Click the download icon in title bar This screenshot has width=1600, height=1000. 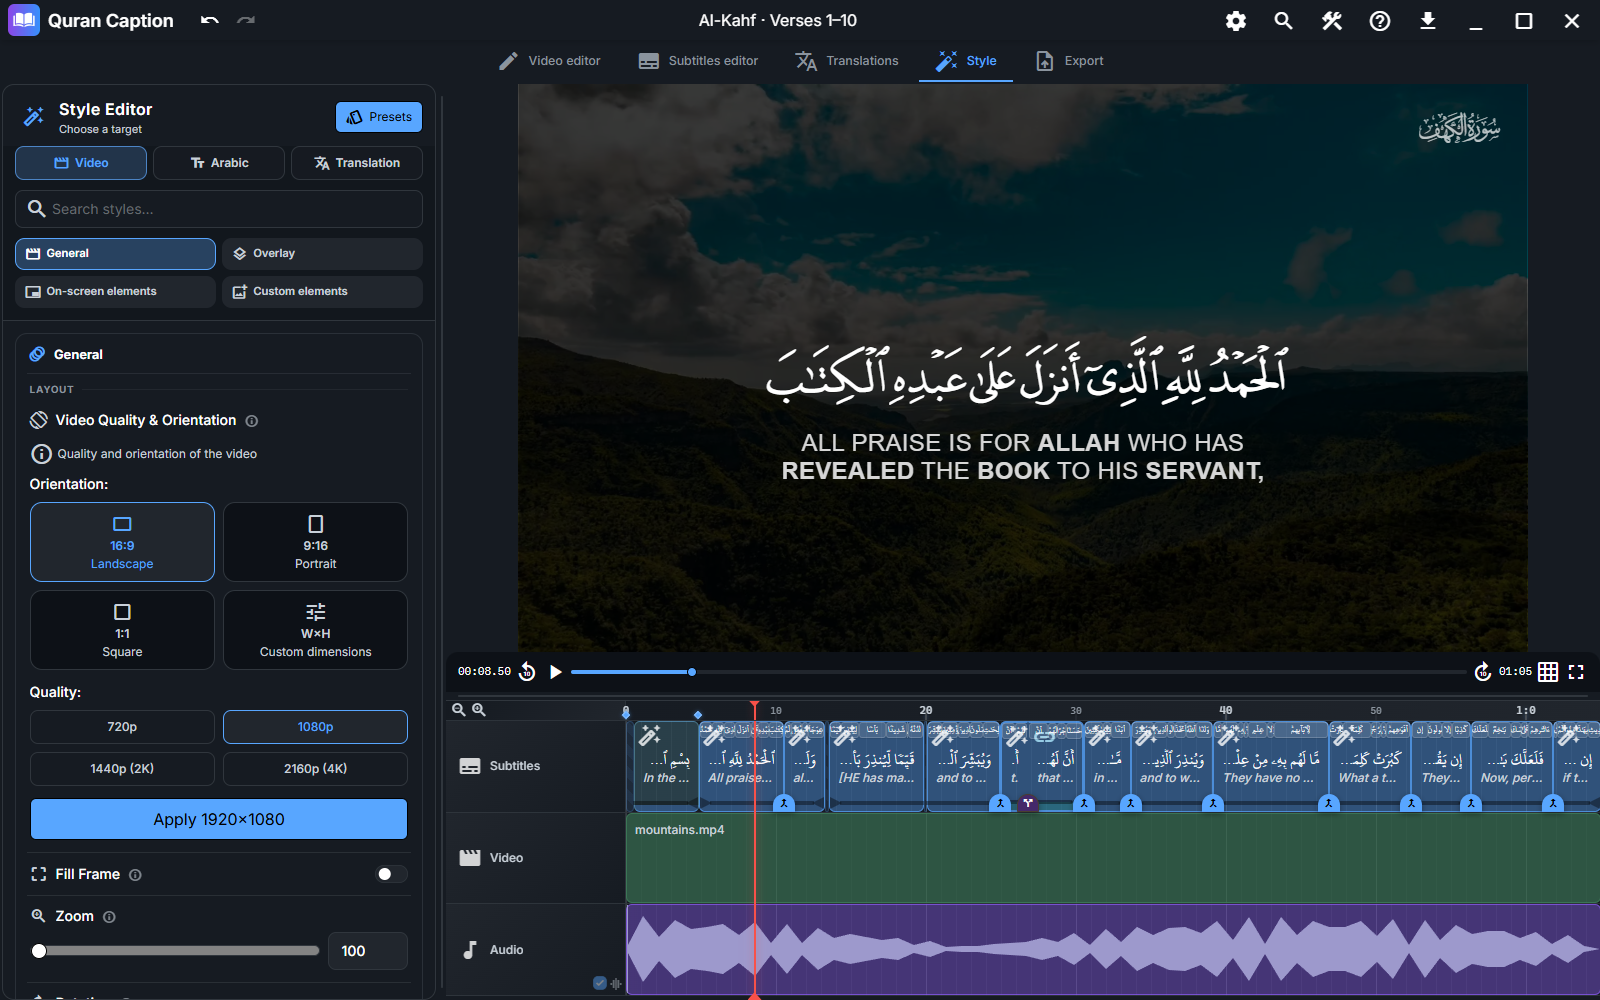(x=1428, y=21)
